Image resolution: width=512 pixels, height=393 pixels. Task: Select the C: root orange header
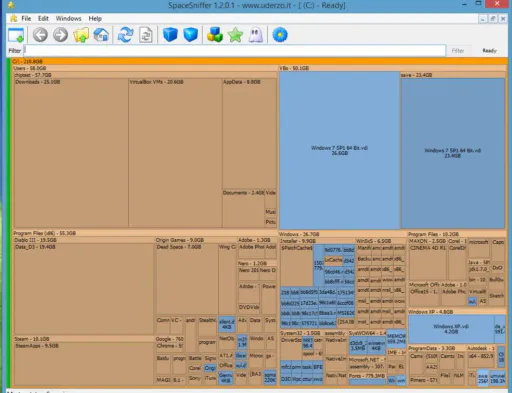coord(259,61)
